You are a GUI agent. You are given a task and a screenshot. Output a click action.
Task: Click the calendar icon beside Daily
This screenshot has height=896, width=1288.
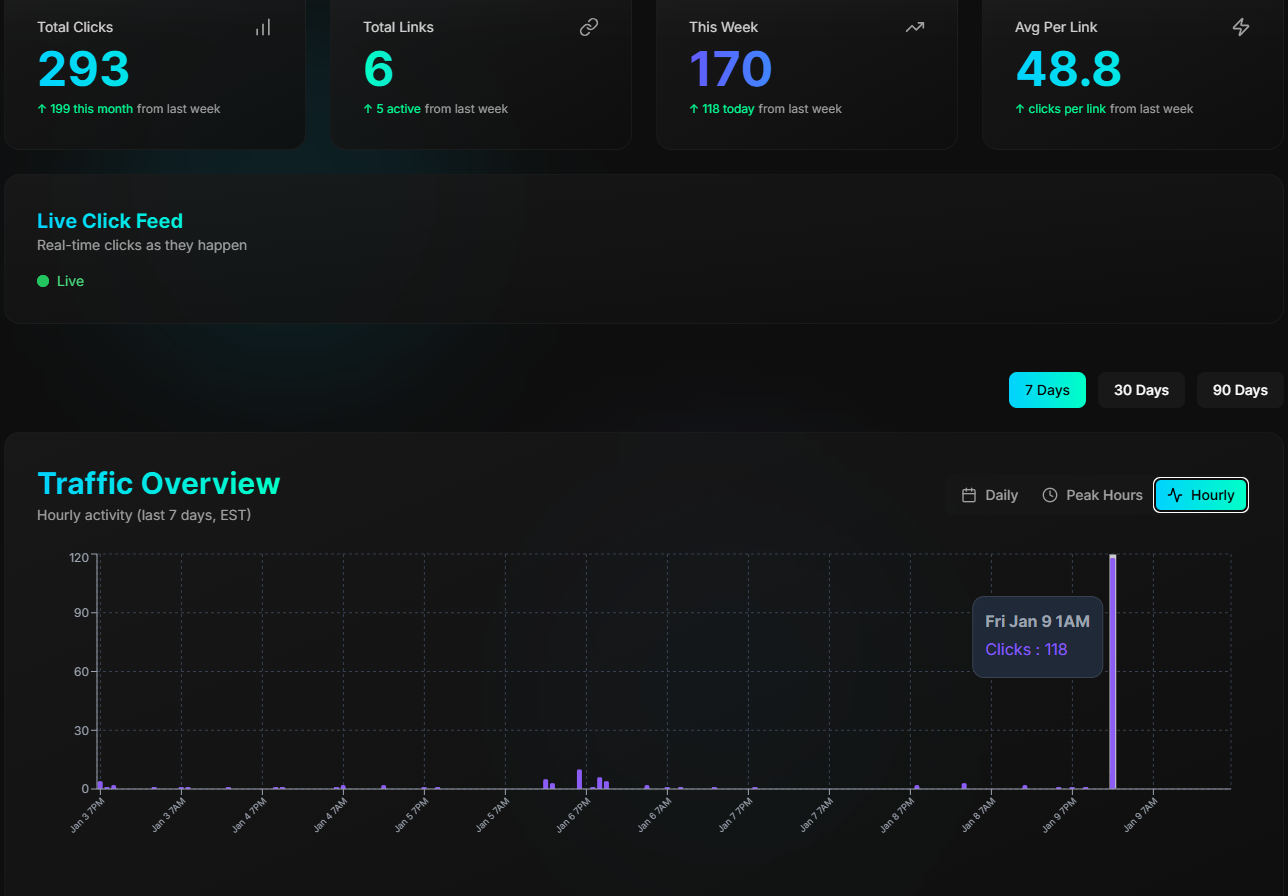point(967,494)
